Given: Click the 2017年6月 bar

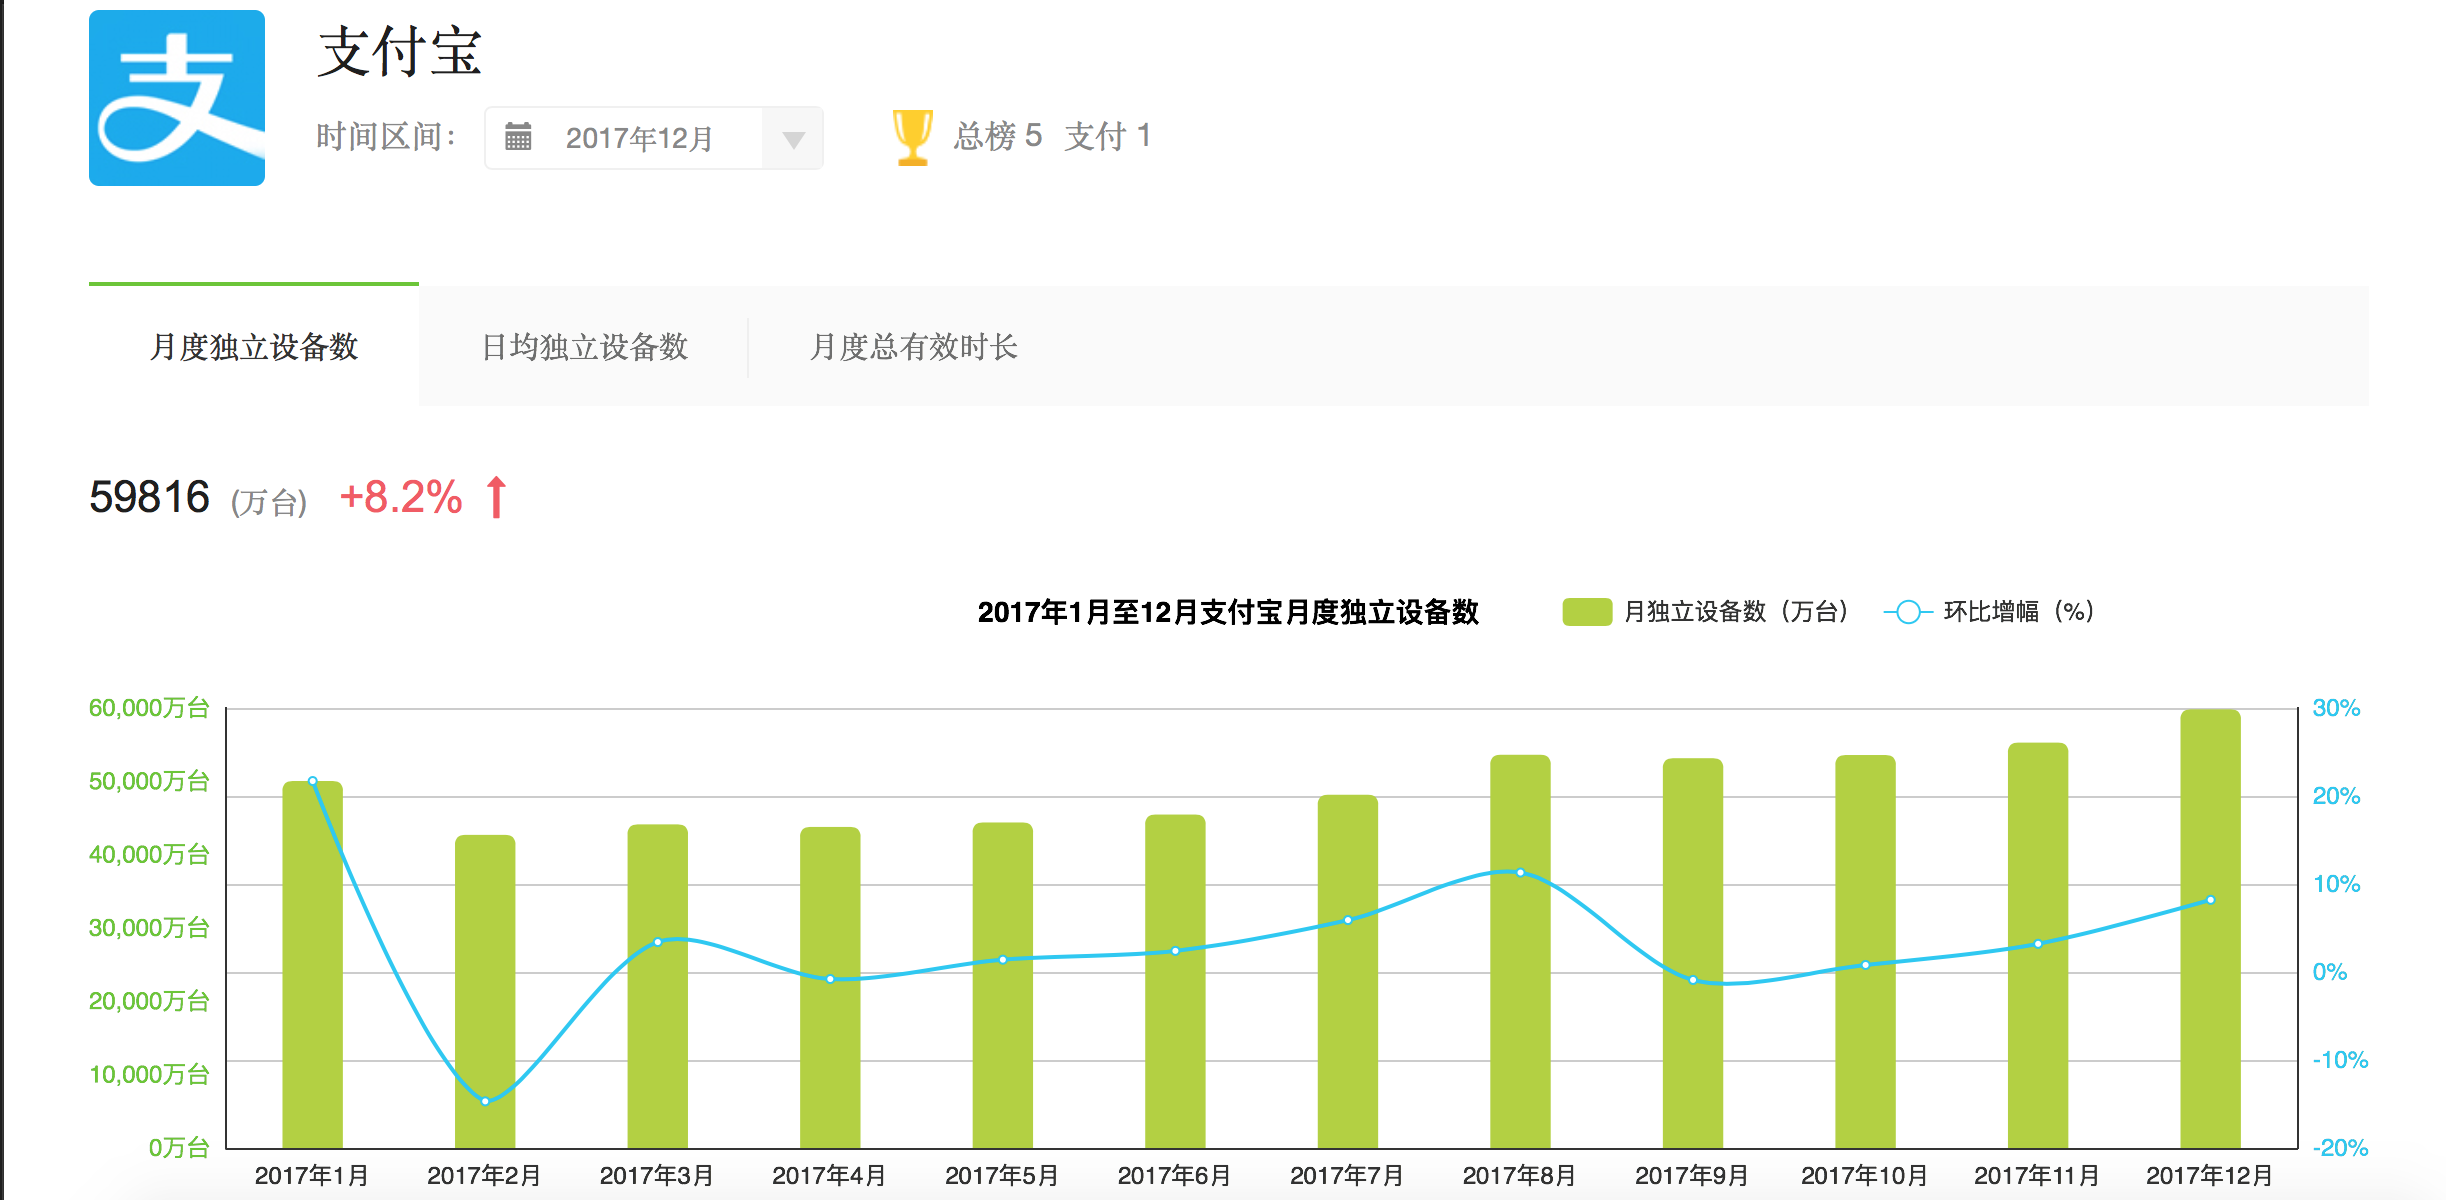Looking at the screenshot, I should pos(1175,981).
